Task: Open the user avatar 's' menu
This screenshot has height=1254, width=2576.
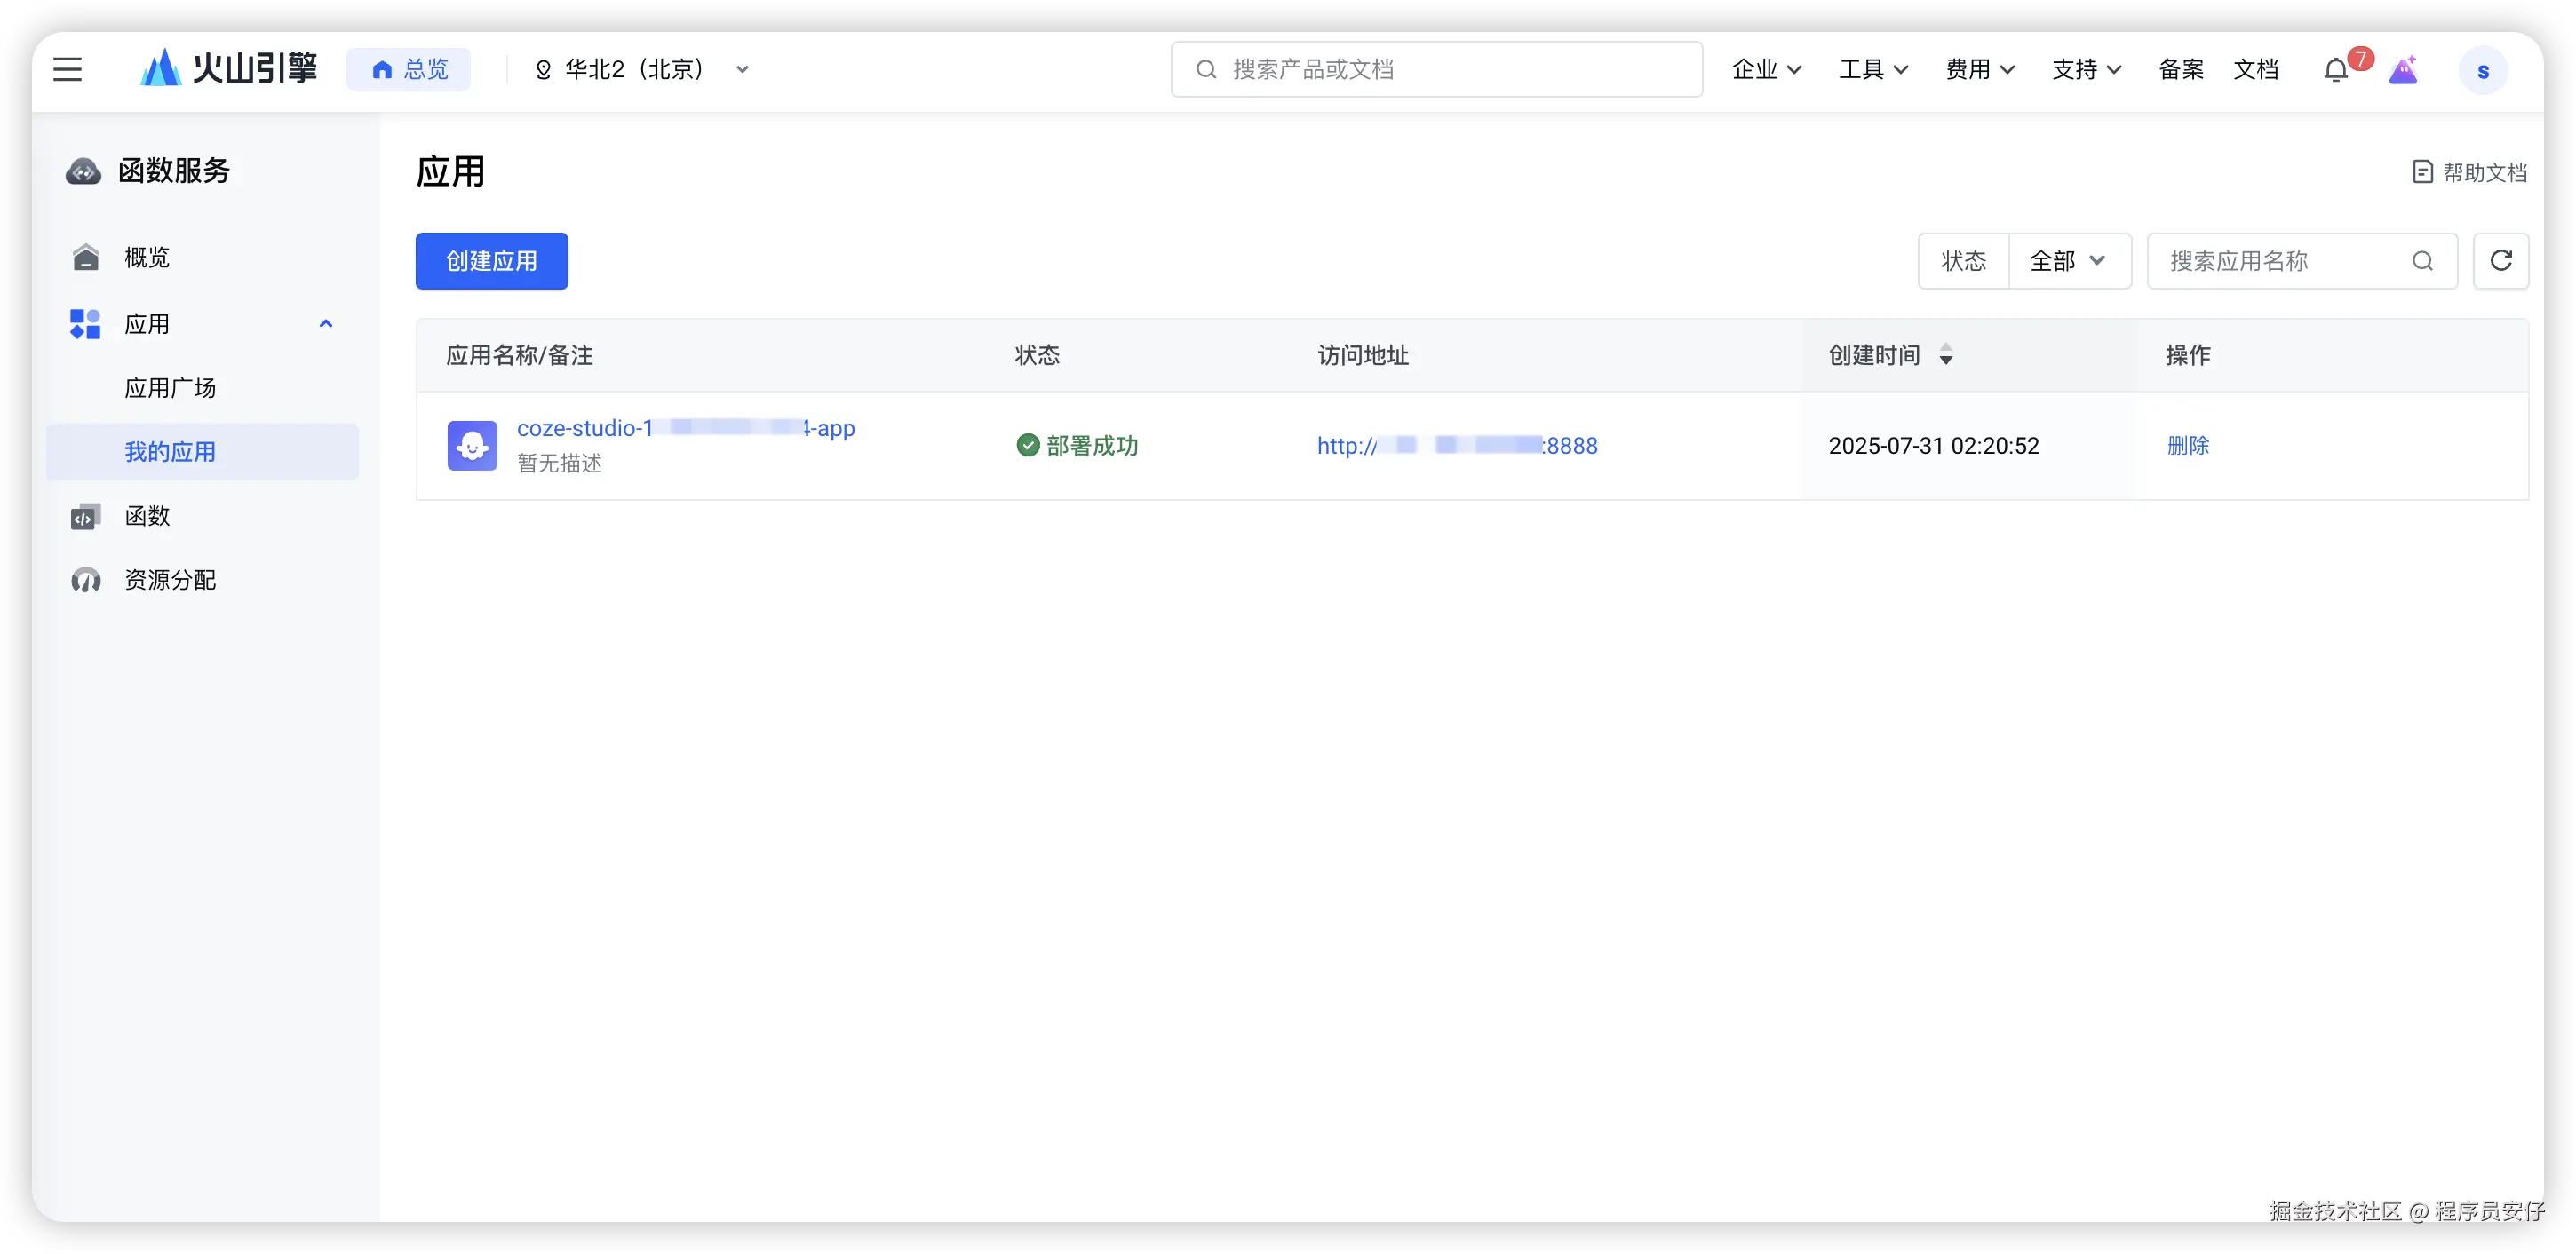Action: click(2483, 71)
